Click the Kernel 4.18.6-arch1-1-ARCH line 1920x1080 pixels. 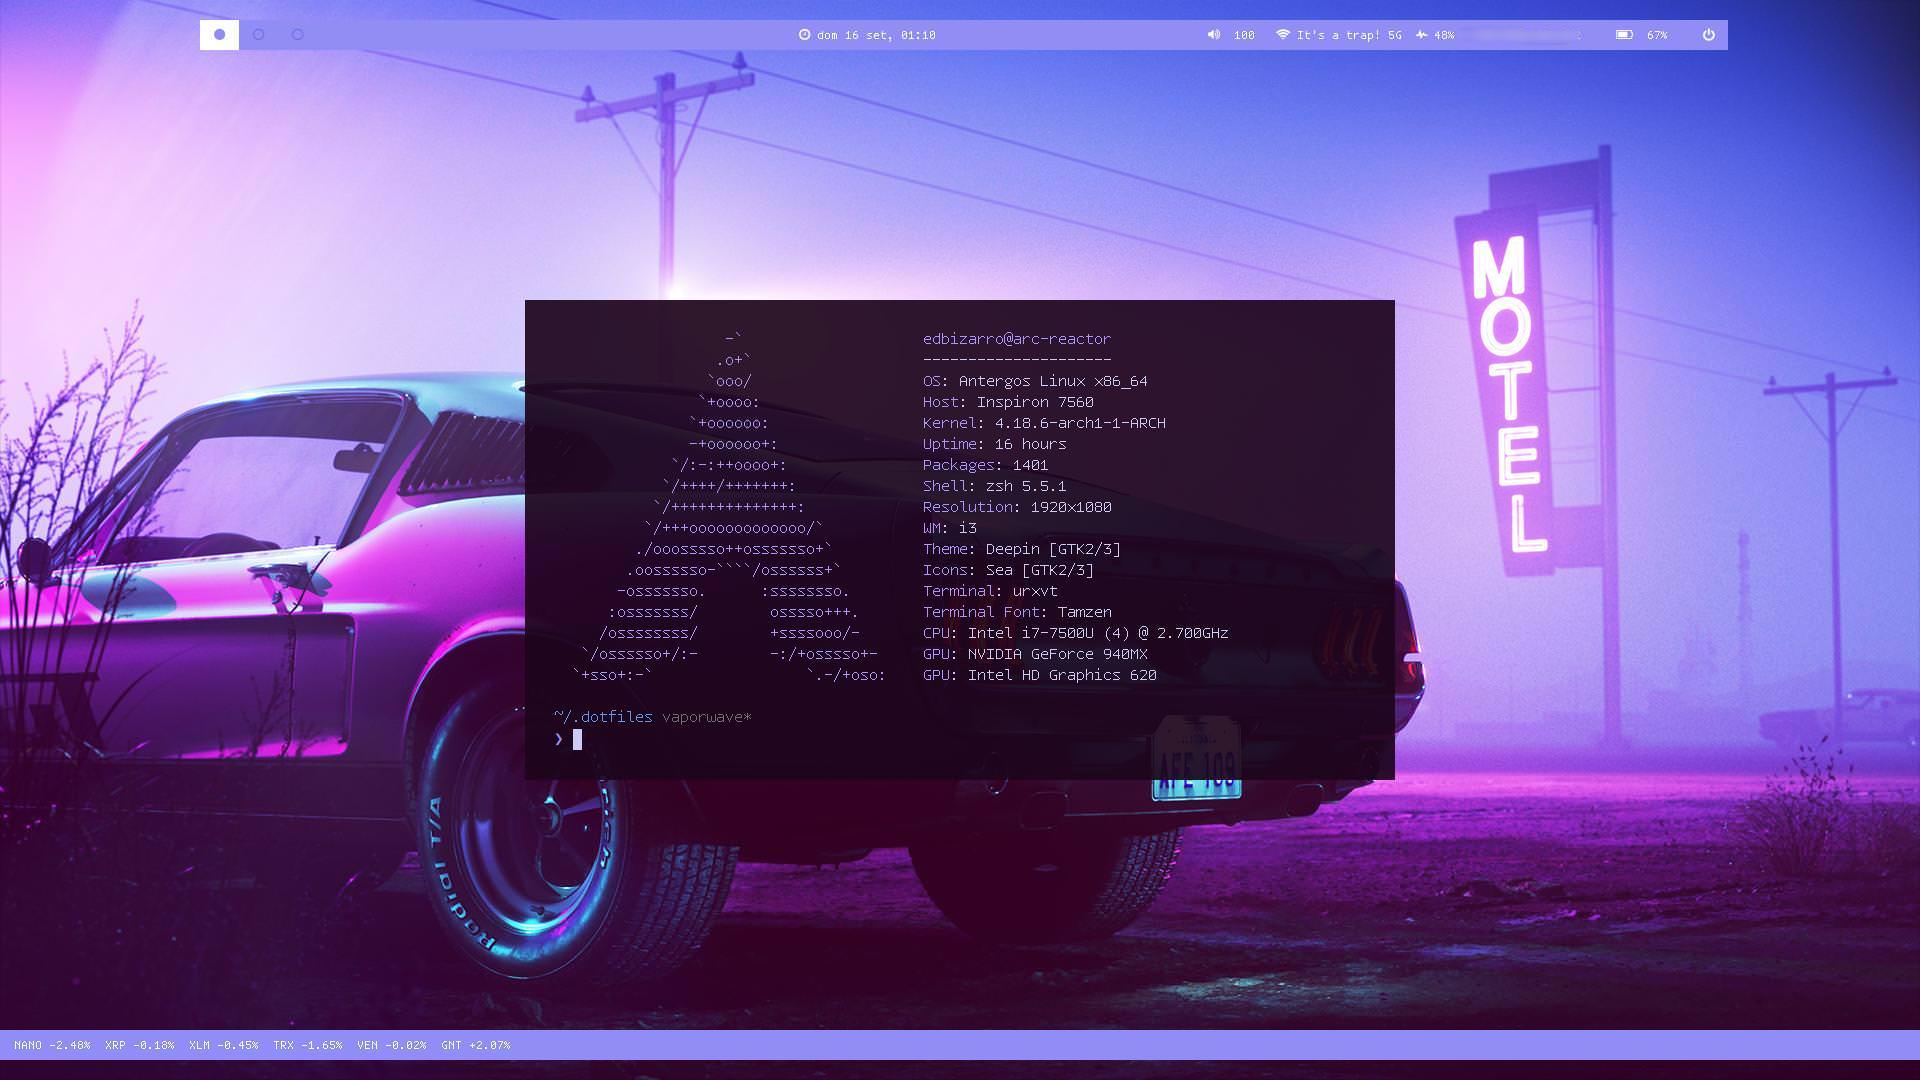pos(1044,423)
